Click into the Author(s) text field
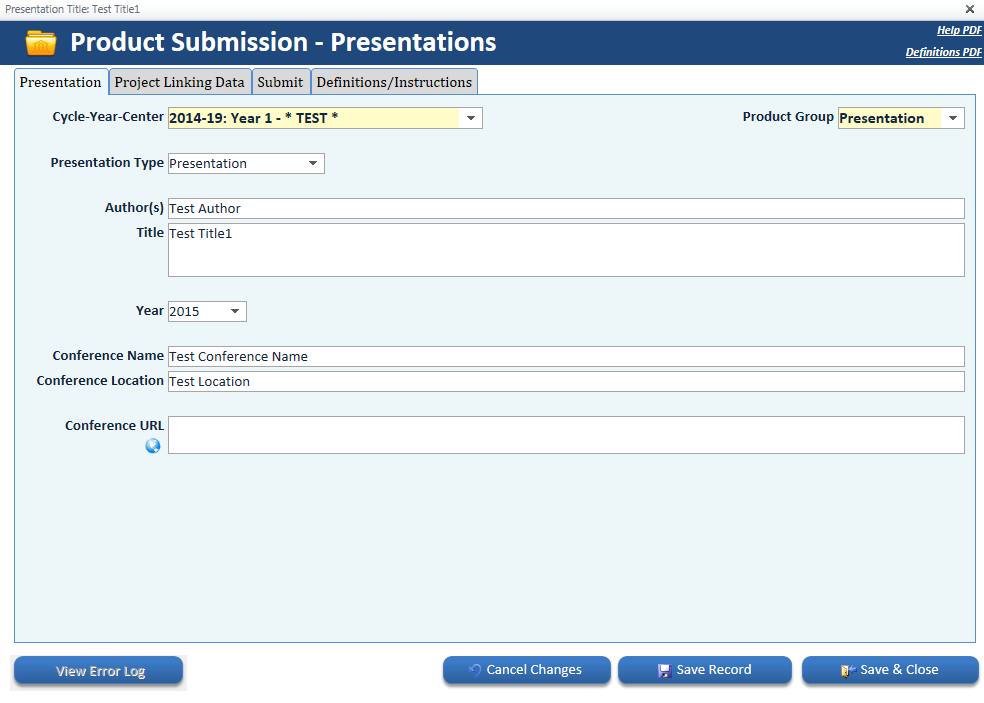Screen dimensions: 984x703 coord(565,208)
